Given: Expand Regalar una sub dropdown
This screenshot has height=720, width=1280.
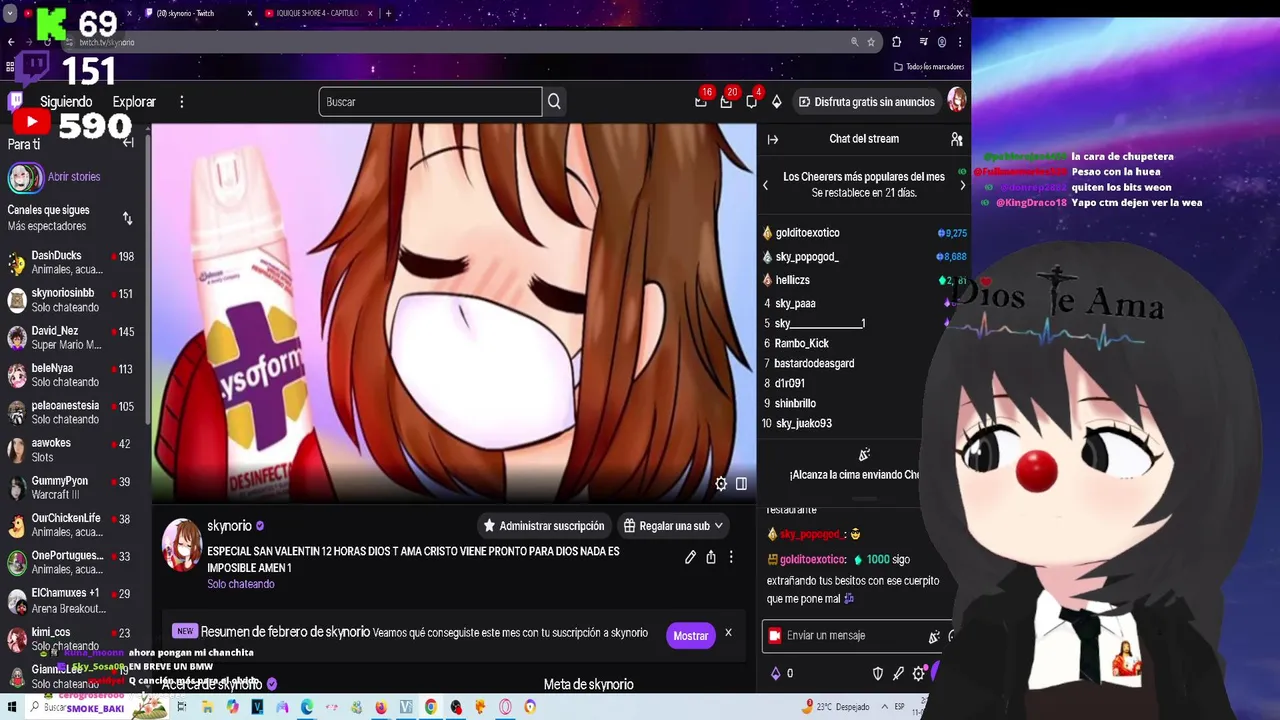Looking at the screenshot, I should [x=673, y=526].
